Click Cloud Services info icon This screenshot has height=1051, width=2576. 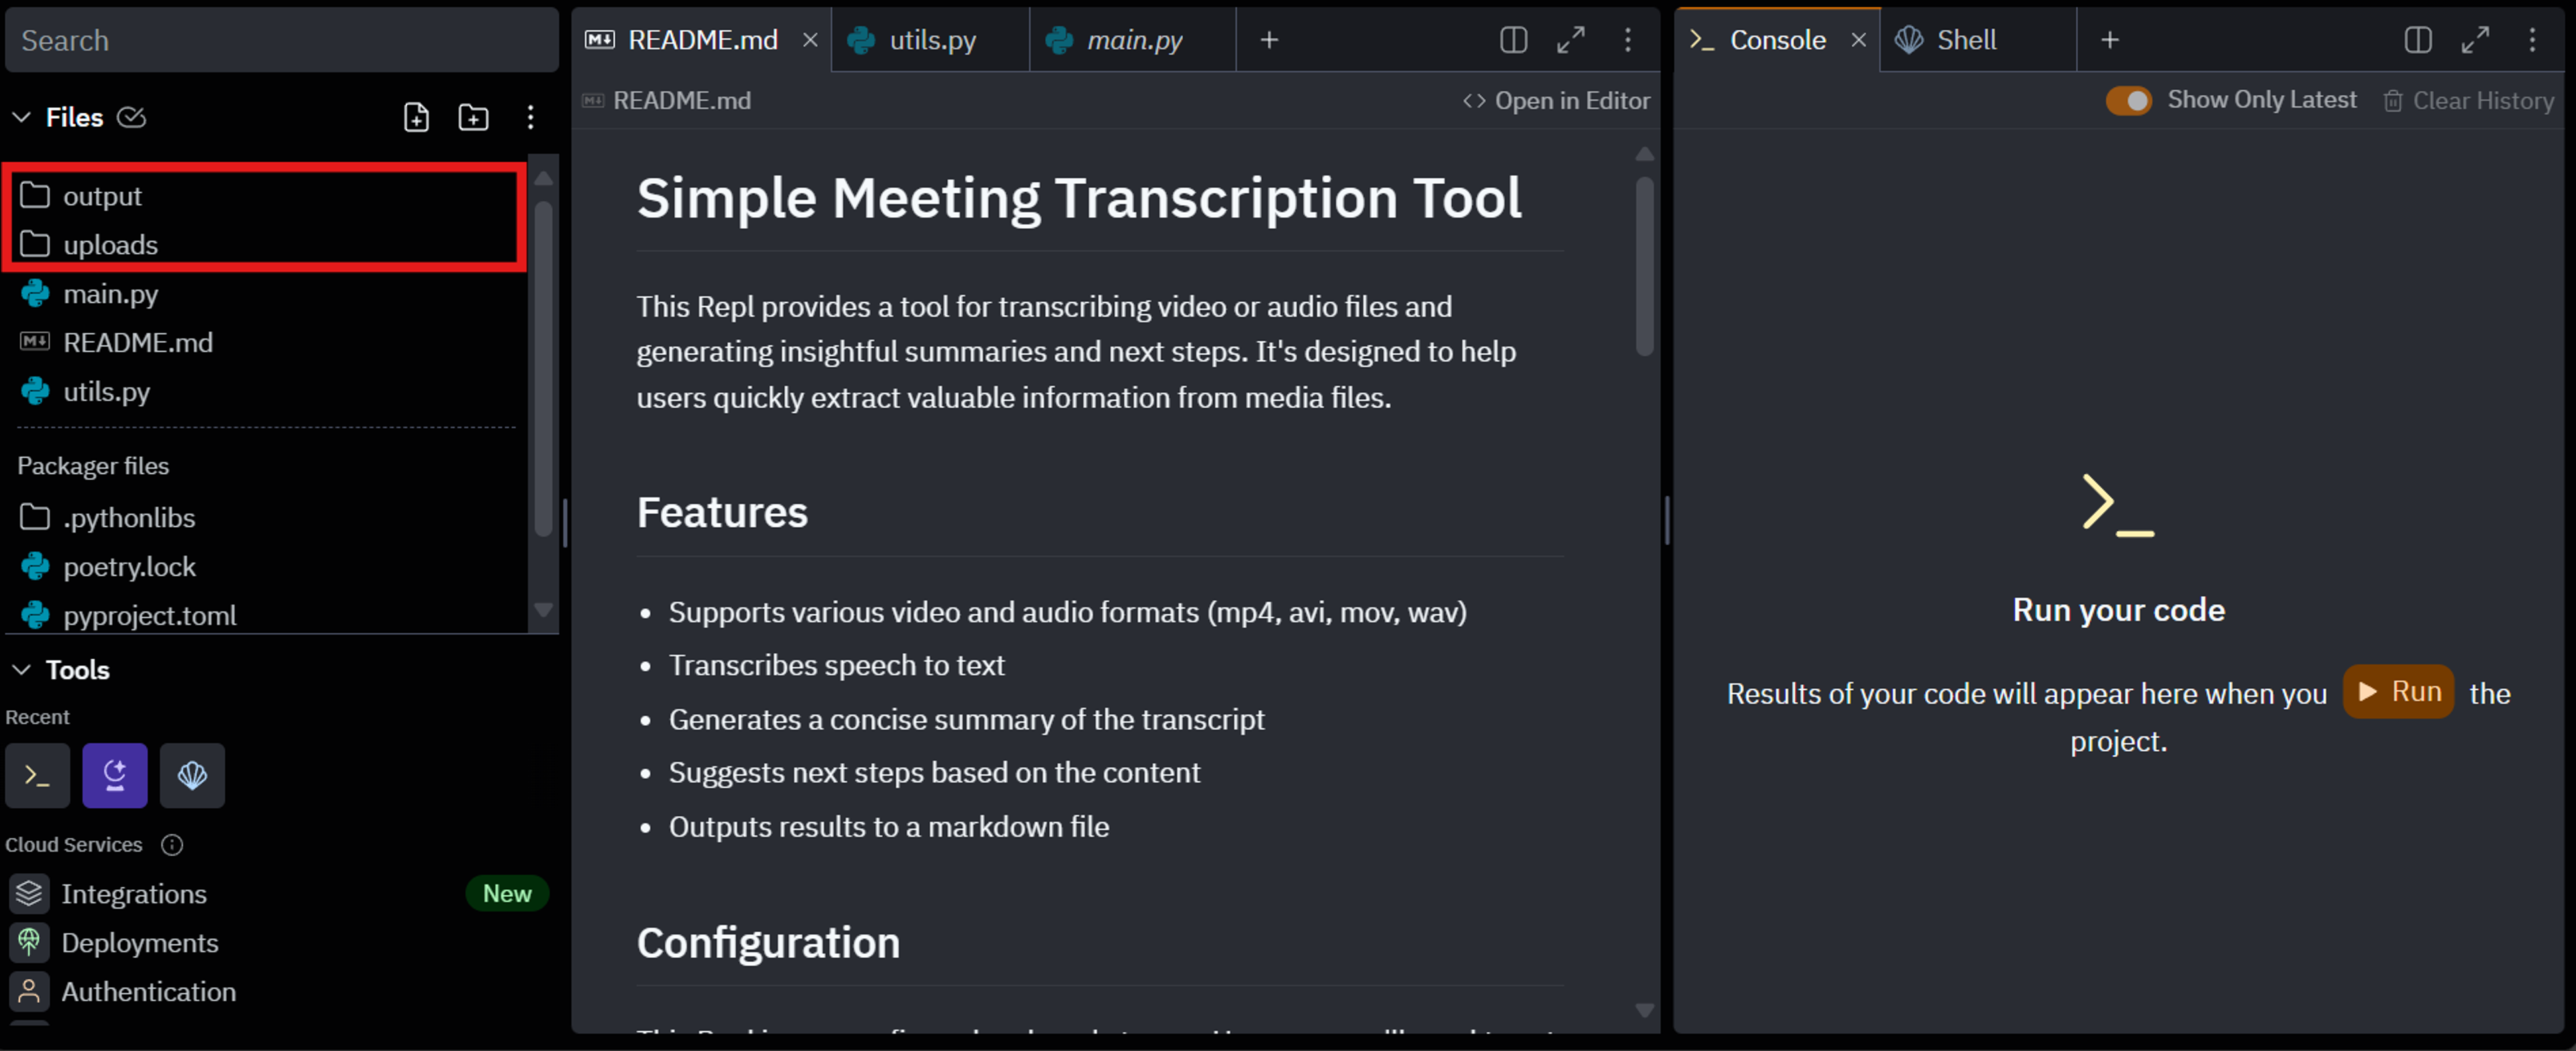coord(172,845)
